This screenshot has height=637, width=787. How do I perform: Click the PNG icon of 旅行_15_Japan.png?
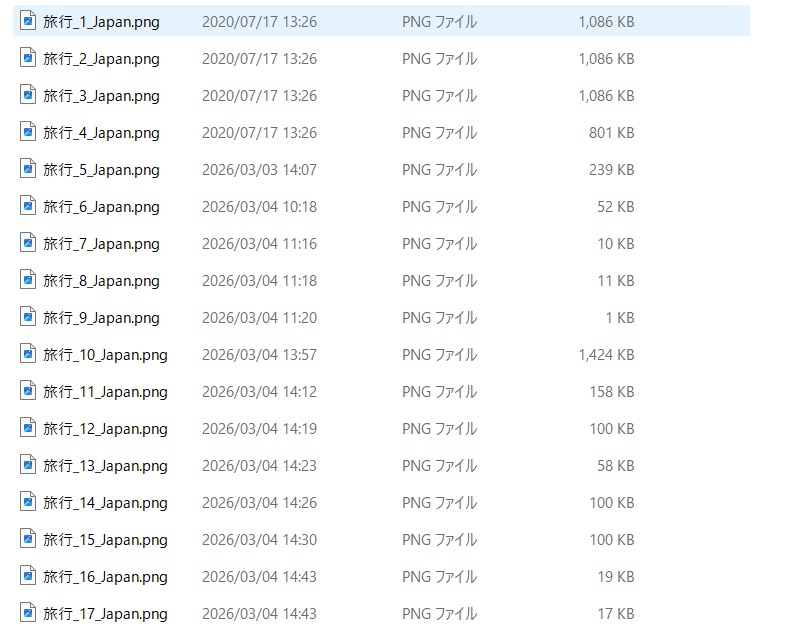(x=28, y=539)
